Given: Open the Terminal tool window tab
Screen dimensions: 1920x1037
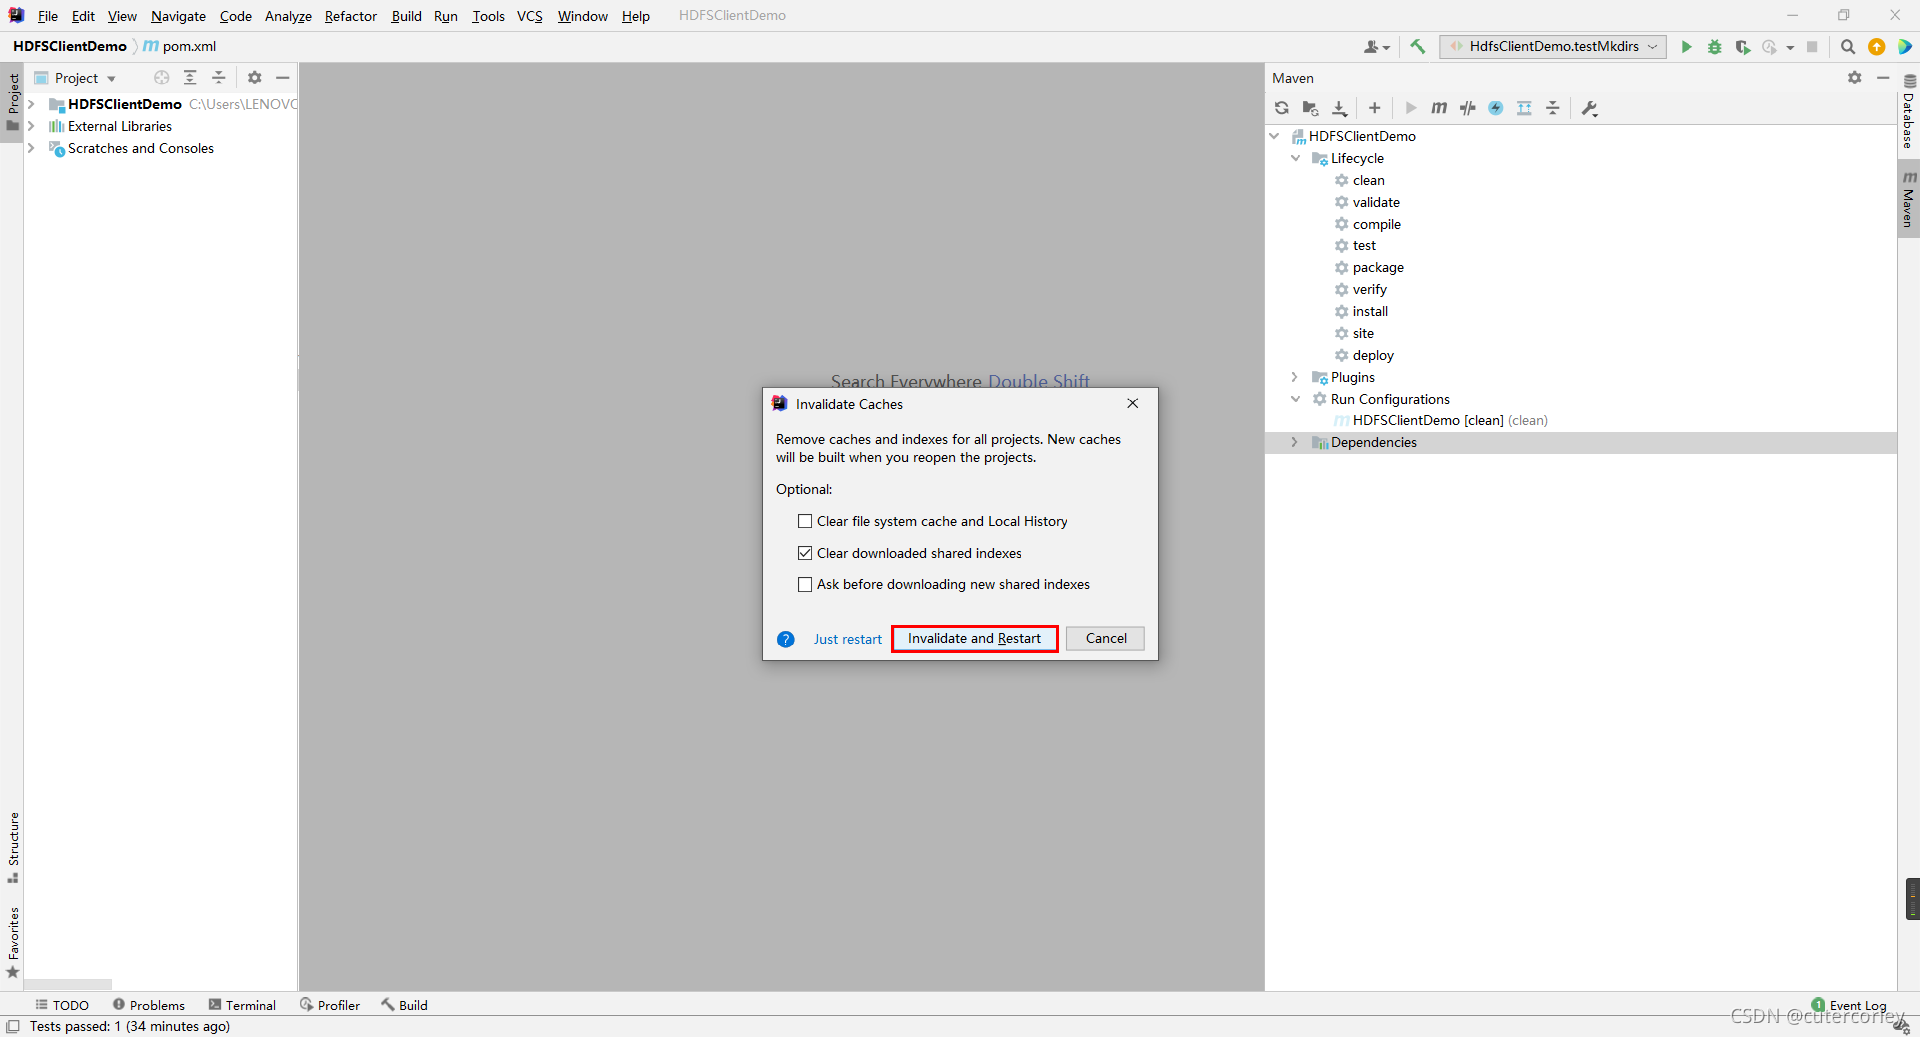Looking at the screenshot, I should click(x=242, y=1005).
